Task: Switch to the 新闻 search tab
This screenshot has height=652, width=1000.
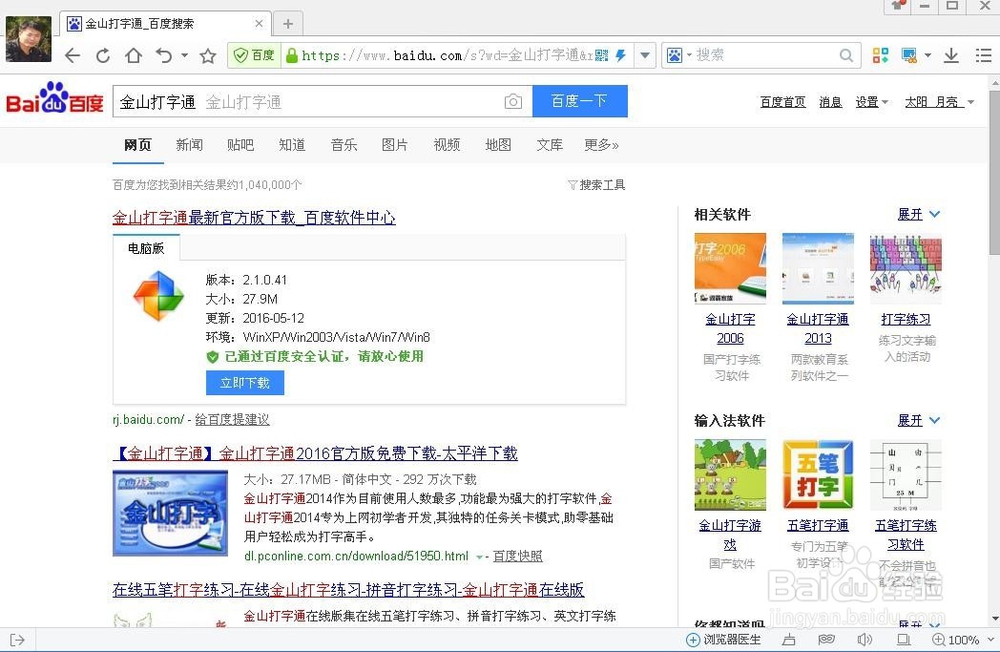Action: tap(189, 145)
